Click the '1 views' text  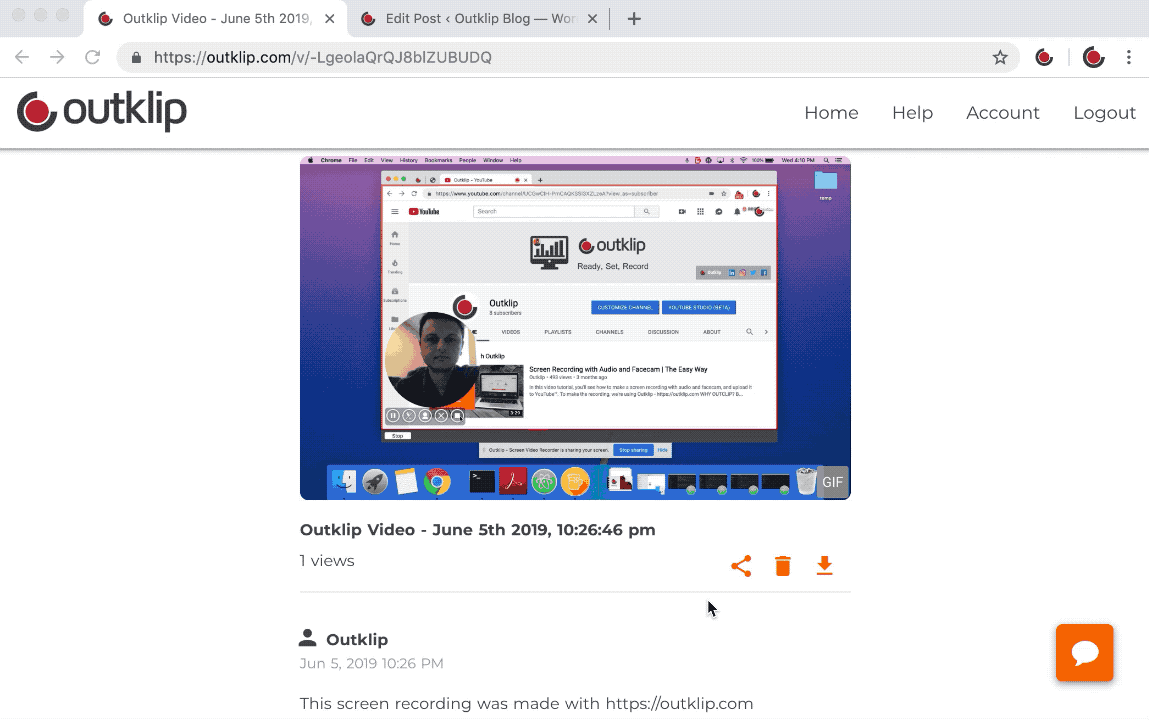(x=327, y=561)
